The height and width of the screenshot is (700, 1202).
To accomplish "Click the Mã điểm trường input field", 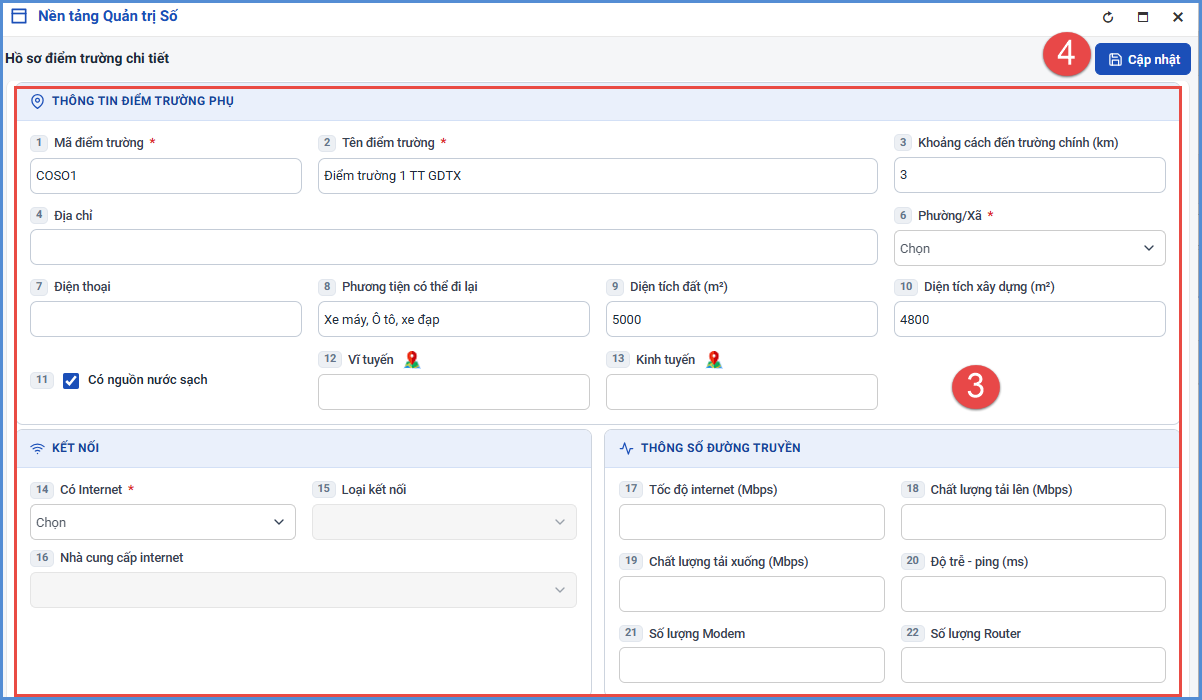I will point(166,176).
